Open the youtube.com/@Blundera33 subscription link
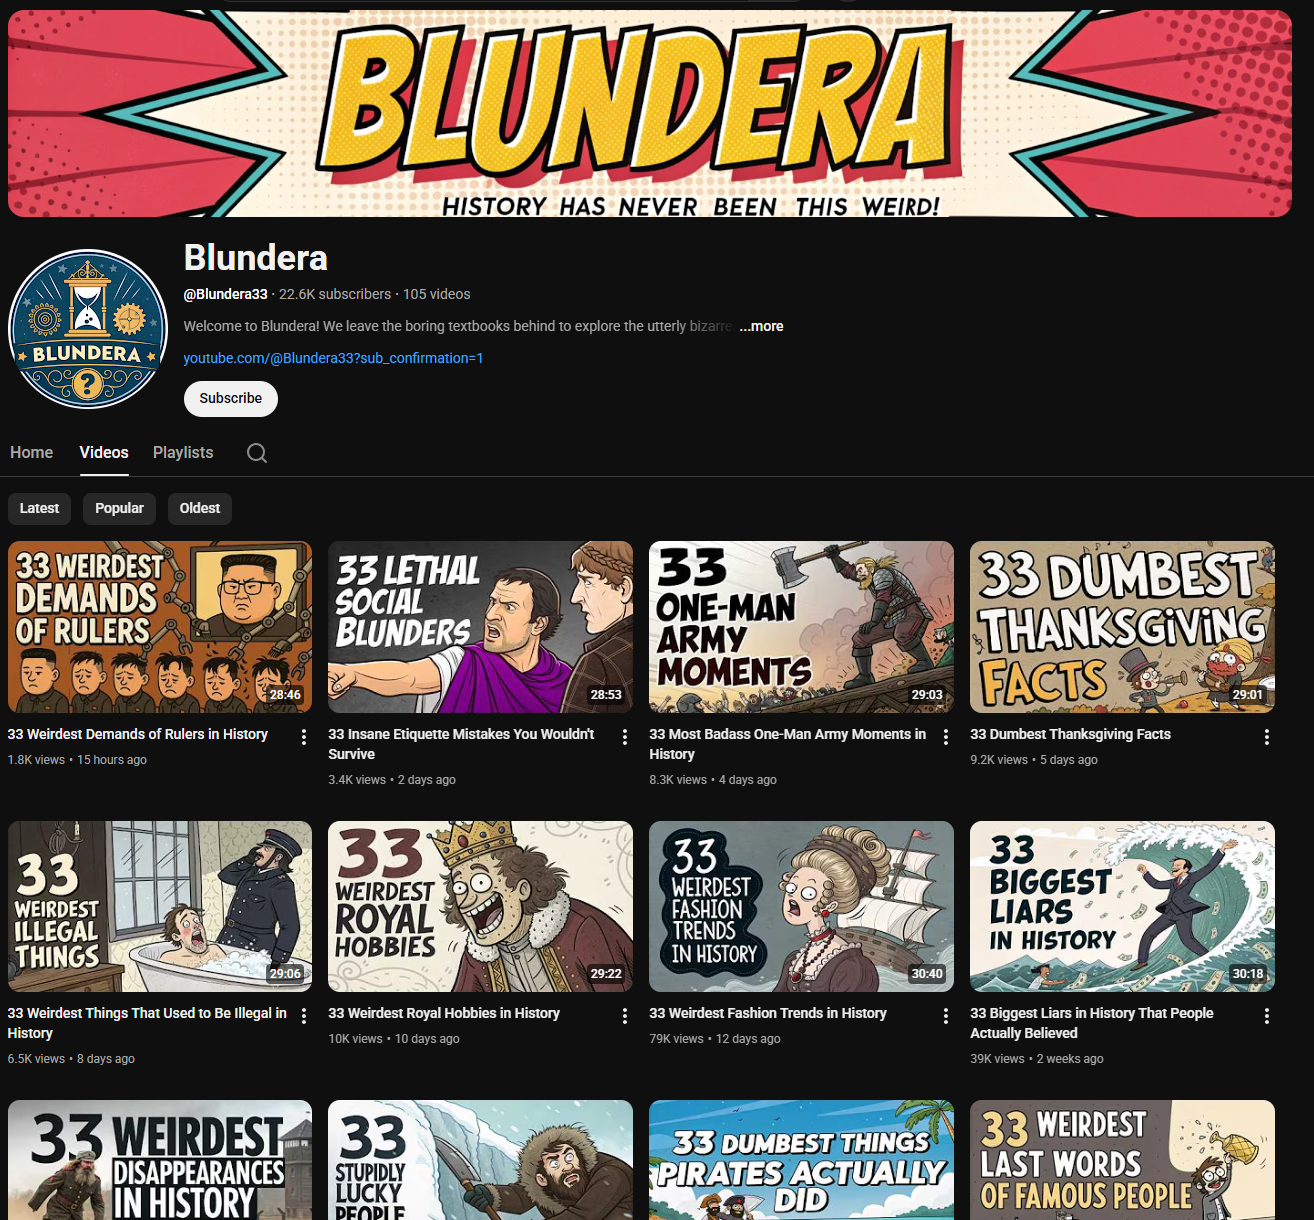The width and height of the screenshot is (1314, 1220). (x=333, y=358)
